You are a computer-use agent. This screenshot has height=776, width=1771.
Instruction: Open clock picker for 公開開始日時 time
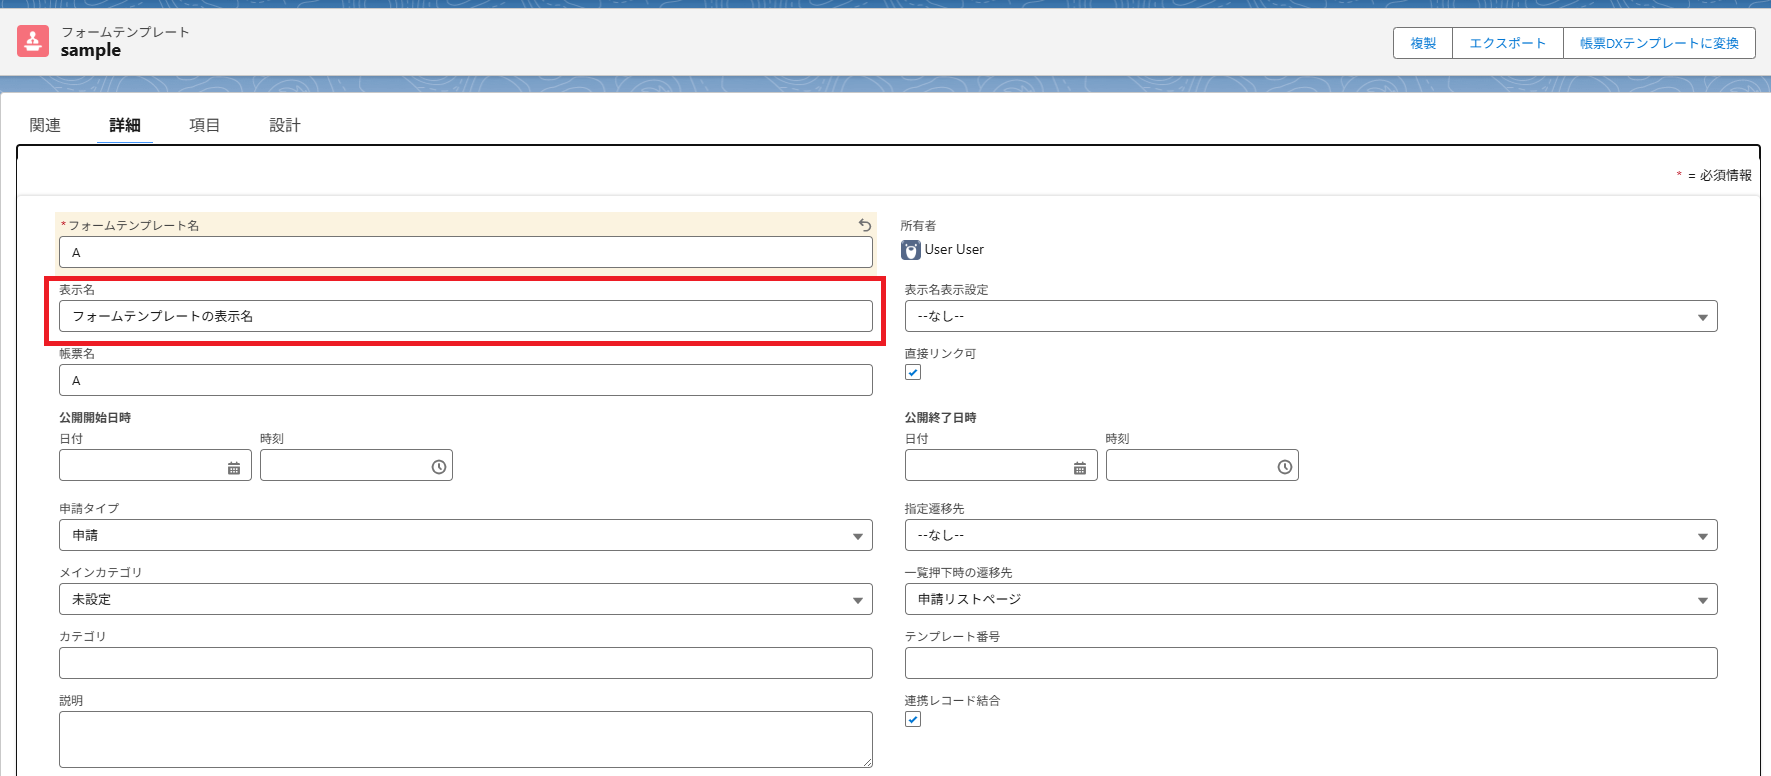(x=438, y=467)
